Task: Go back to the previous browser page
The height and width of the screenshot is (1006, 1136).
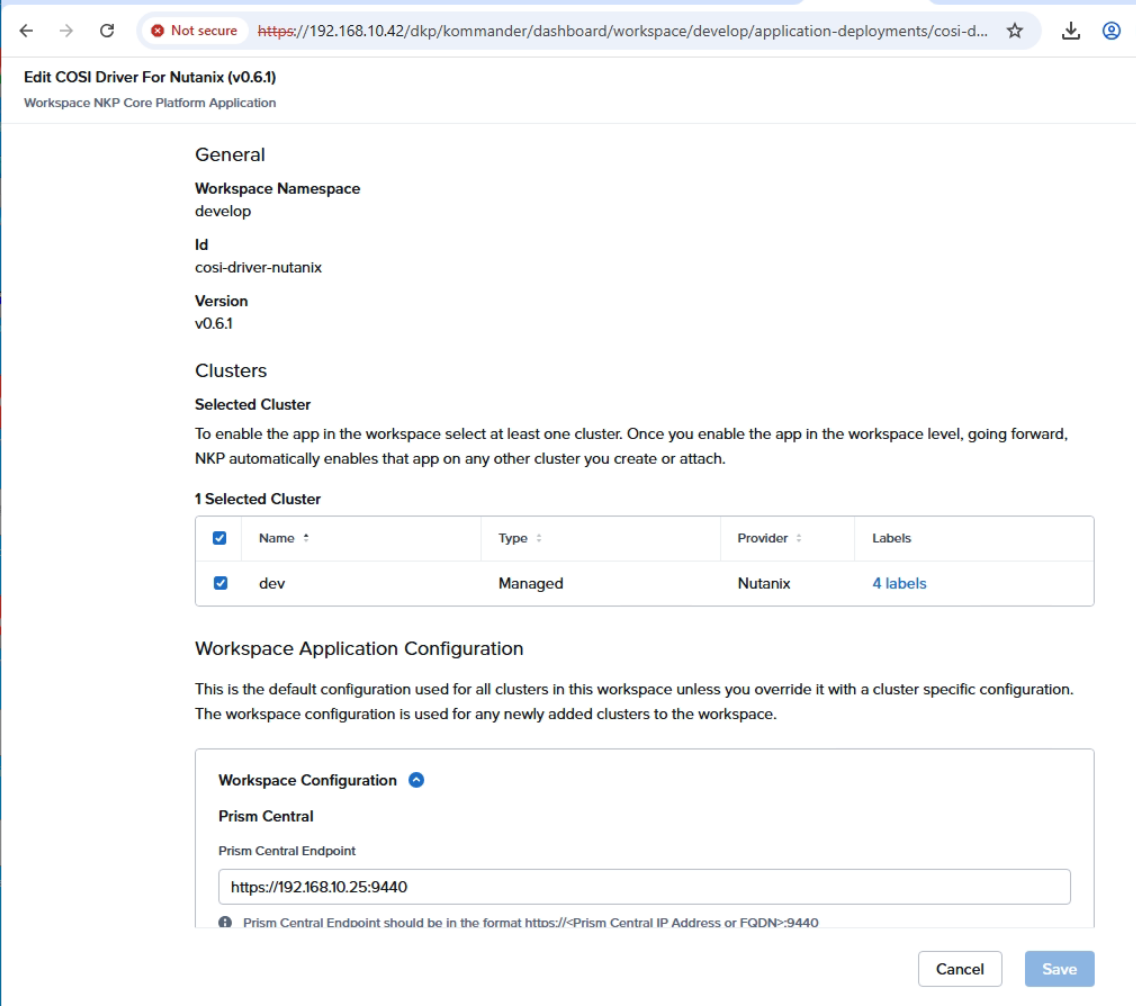Action: click(x=26, y=31)
